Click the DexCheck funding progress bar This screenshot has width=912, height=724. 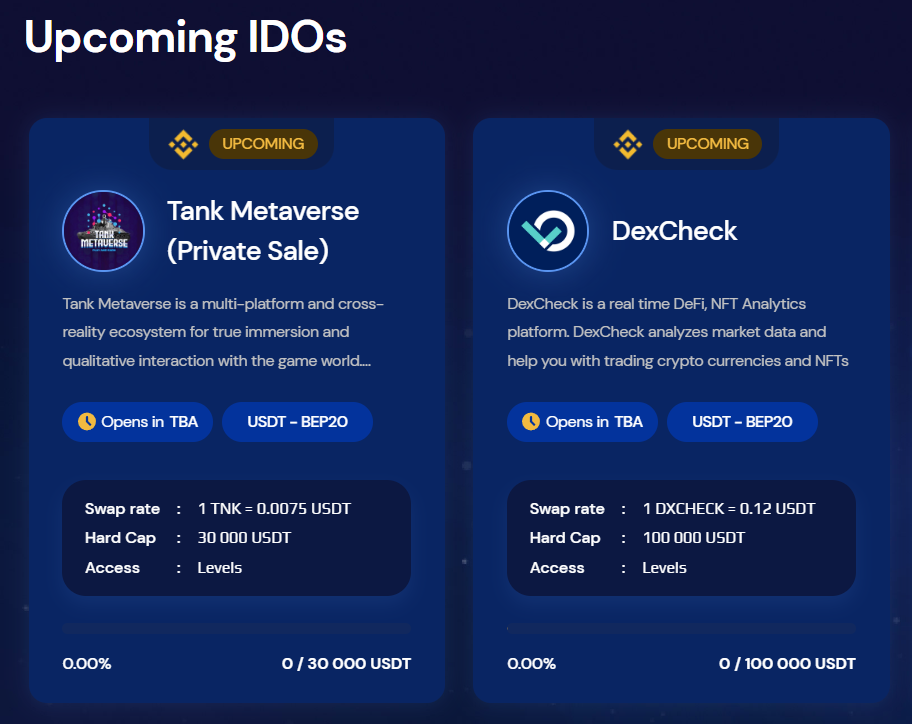pyautogui.click(x=681, y=629)
